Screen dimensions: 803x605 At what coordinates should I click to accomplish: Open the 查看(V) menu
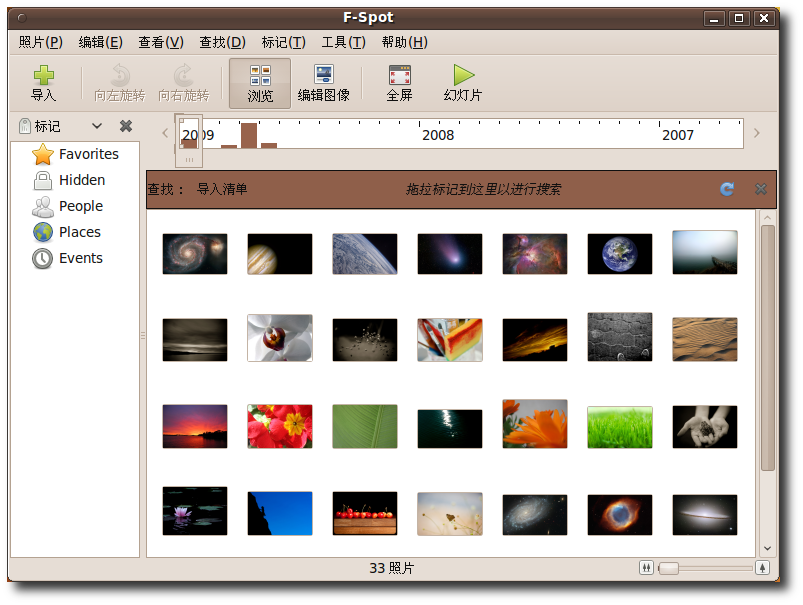pos(161,42)
